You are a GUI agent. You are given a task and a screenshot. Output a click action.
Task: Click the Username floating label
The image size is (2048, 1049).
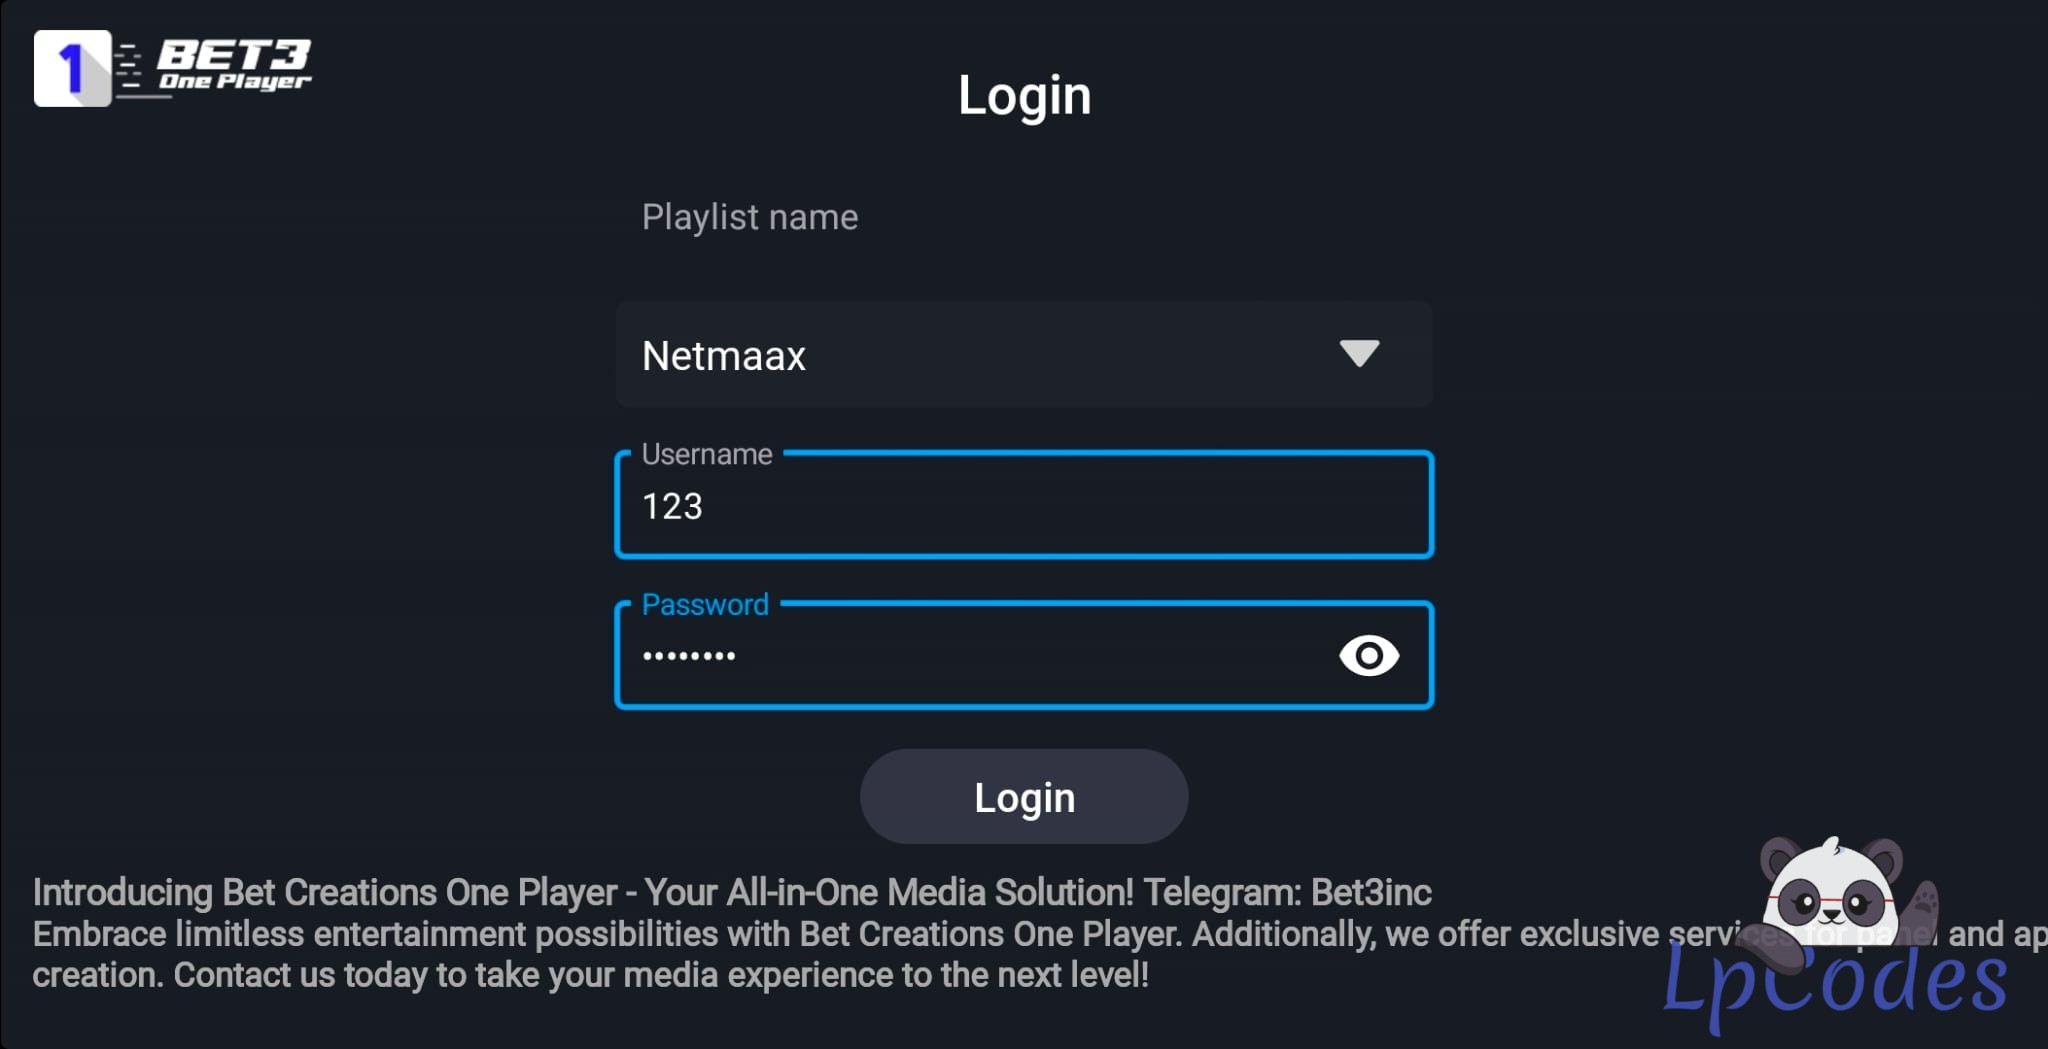[707, 454]
